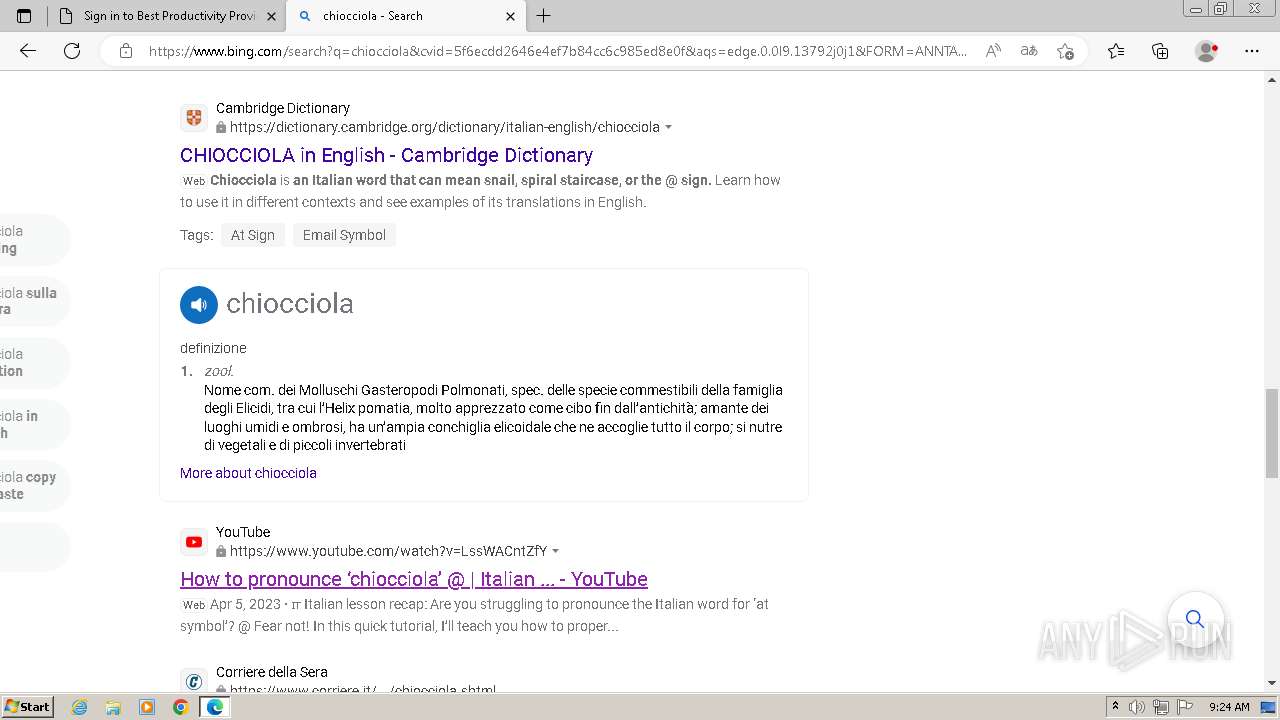Viewport: 1280px width, 720px height.
Task: Open CHIOCCIOLA in English Cambridge link
Action: coord(386,155)
